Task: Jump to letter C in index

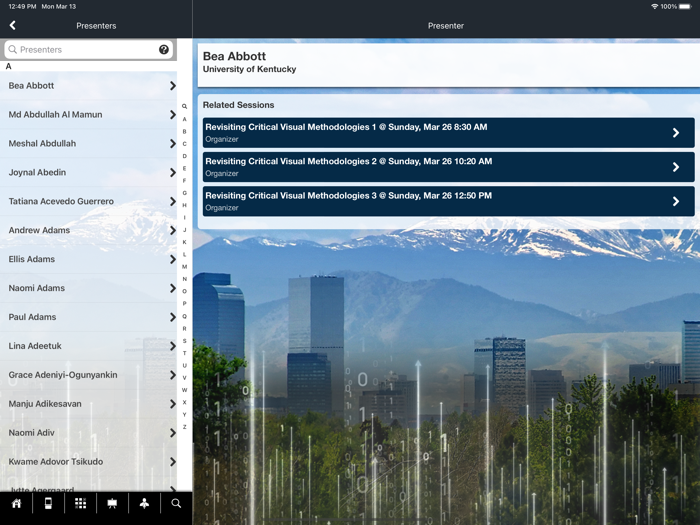Action: click(184, 144)
